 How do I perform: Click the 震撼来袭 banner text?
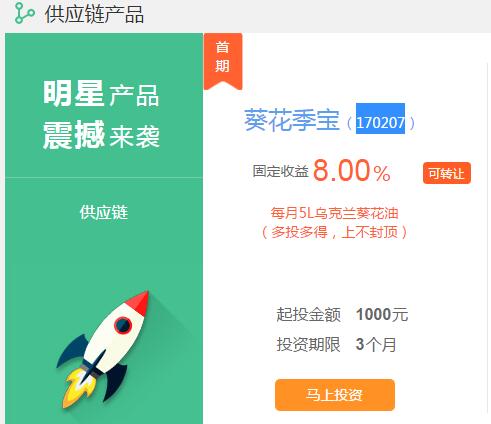coord(101,135)
